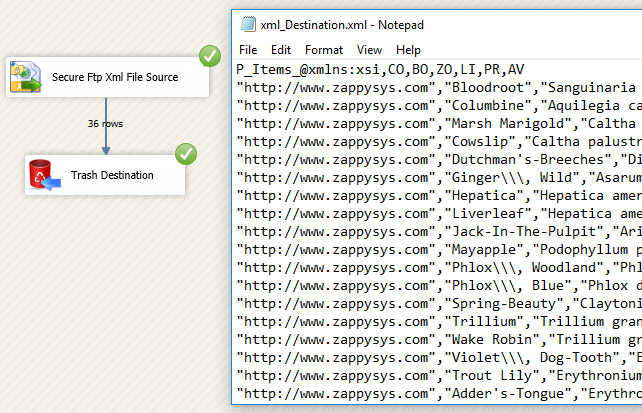This screenshot has height=413, width=642.
Task: Click the Trash Destination red bin icon
Action: (45, 175)
